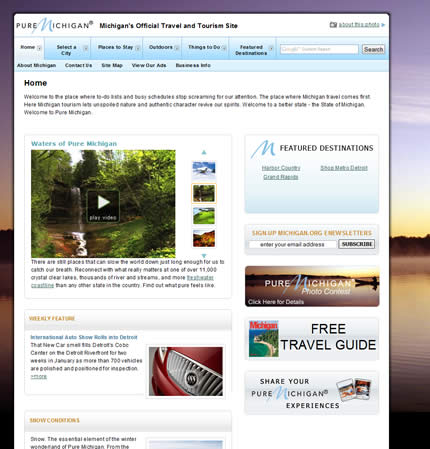Open the Pure Michigan Photo Contest banner
430x449 pixels.
(312, 286)
